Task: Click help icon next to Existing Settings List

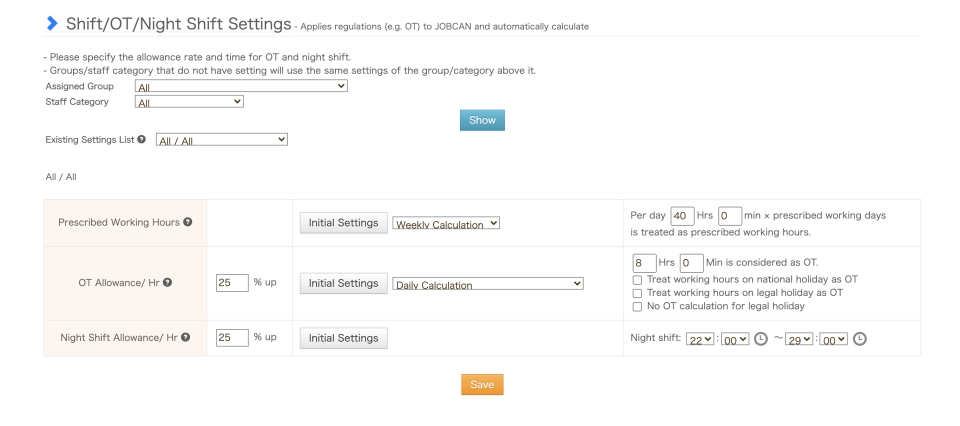Action: click(x=143, y=139)
